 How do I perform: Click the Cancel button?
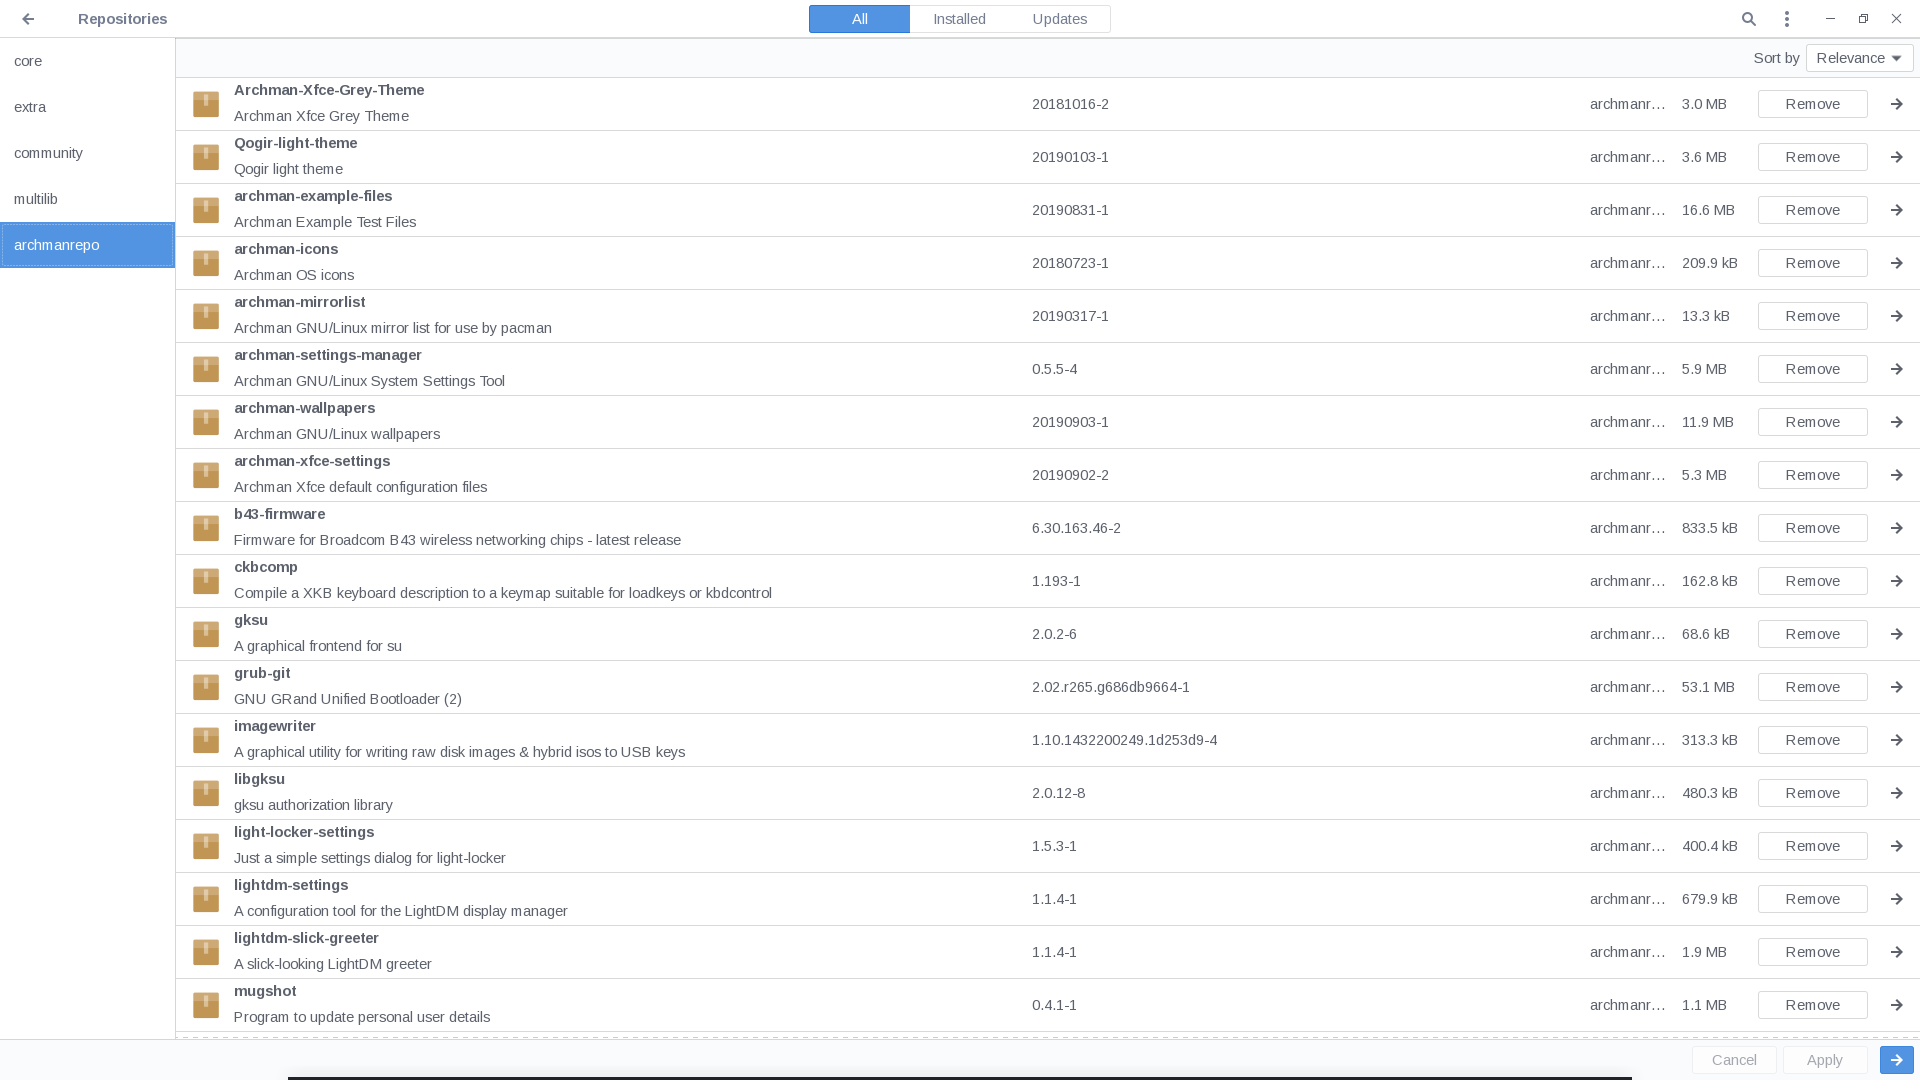[x=1734, y=1060]
